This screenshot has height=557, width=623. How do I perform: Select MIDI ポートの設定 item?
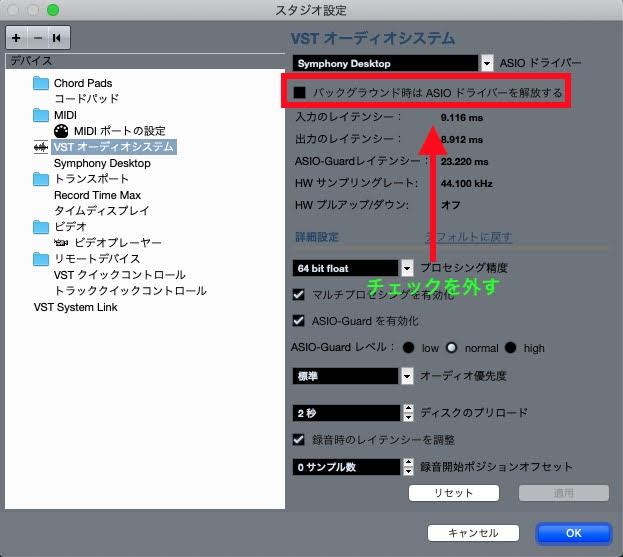pyautogui.click(x=120, y=131)
